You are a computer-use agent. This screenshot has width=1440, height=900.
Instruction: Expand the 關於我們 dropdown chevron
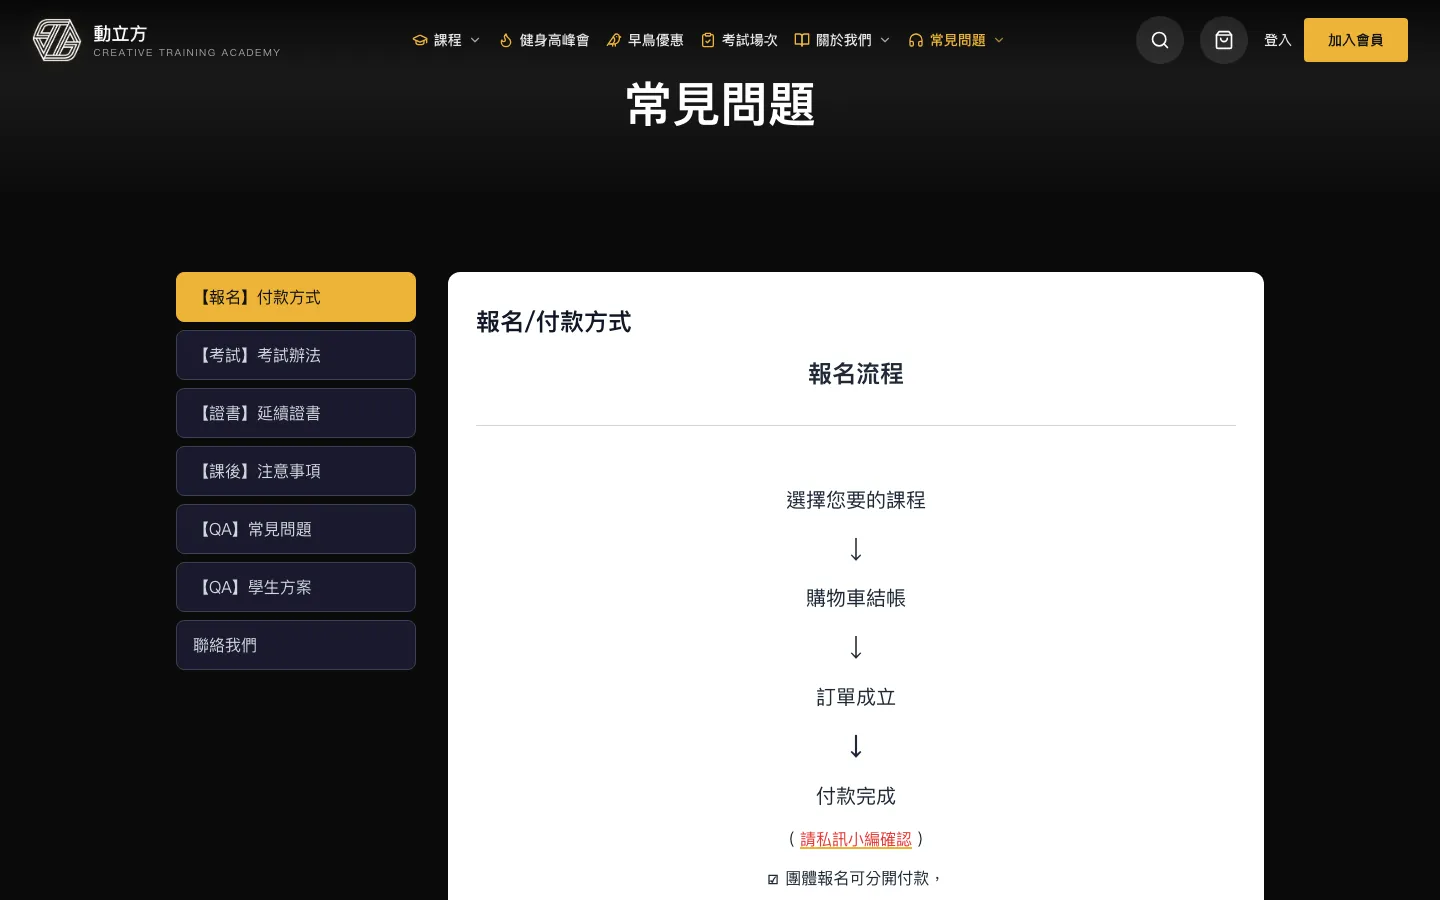(x=885, y=40)
